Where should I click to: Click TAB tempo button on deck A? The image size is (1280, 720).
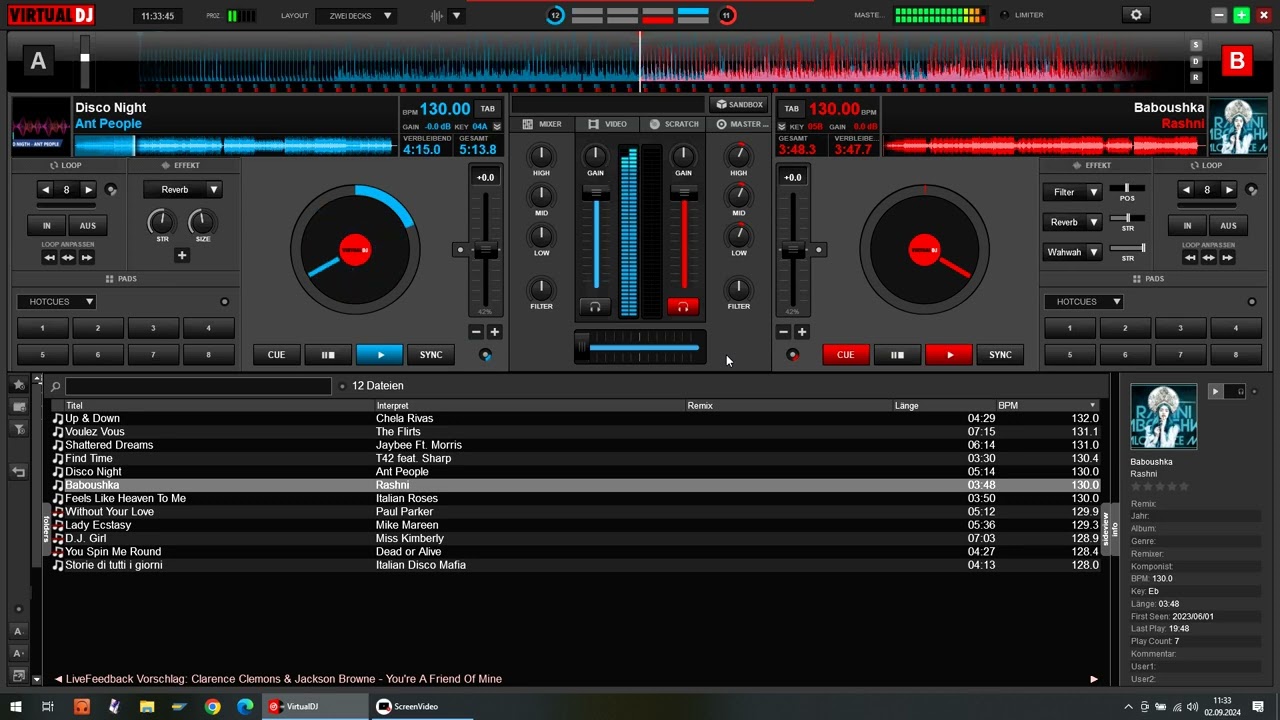tap(487, 109)
